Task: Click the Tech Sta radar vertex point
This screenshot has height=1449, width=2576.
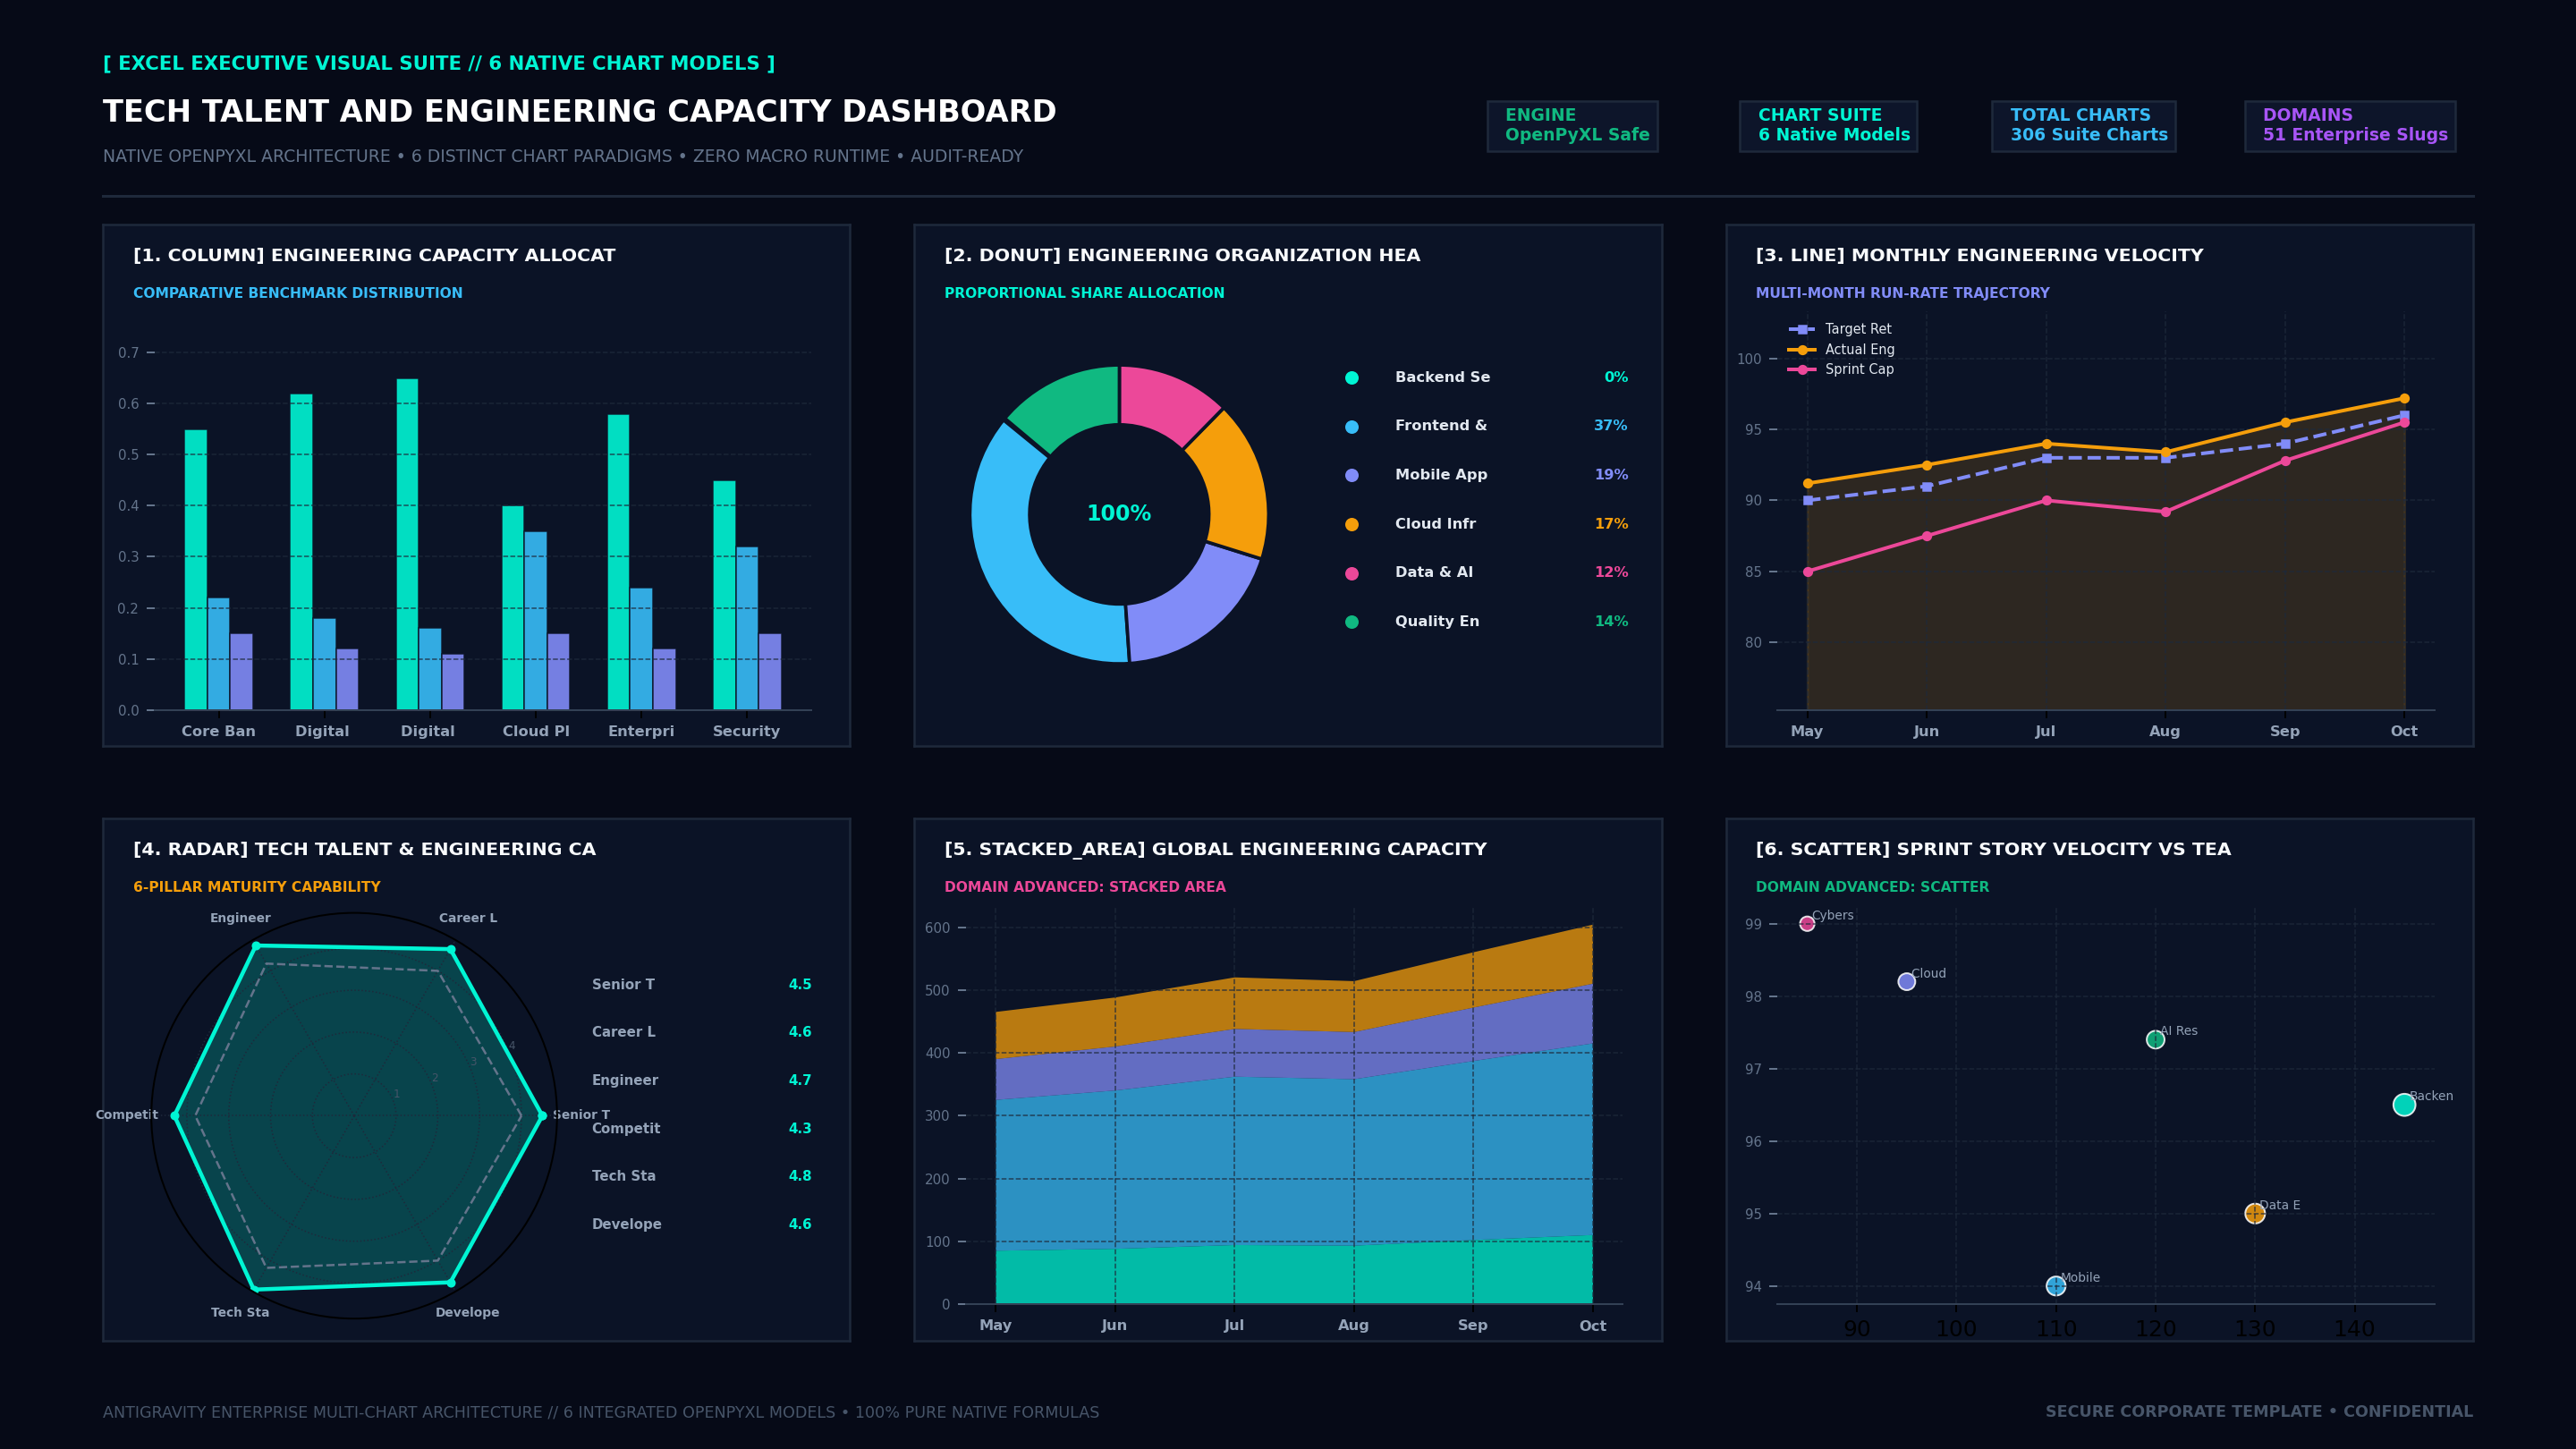Action: tap(256, 1289)
